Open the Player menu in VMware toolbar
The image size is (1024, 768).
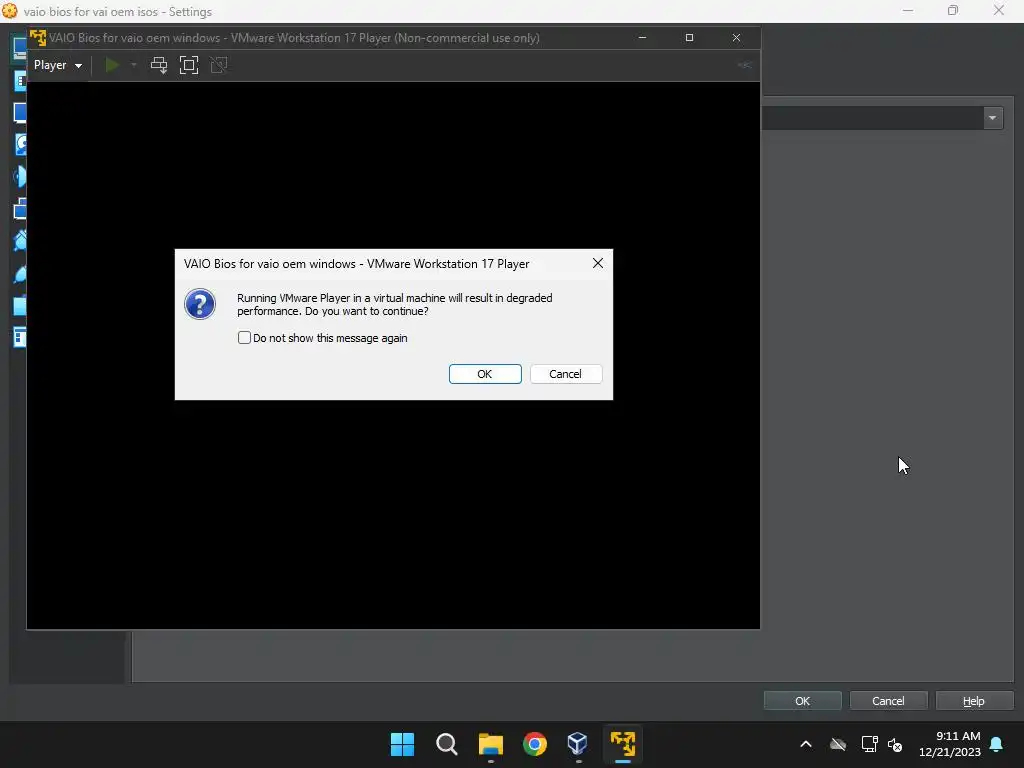tap(57, 65)
